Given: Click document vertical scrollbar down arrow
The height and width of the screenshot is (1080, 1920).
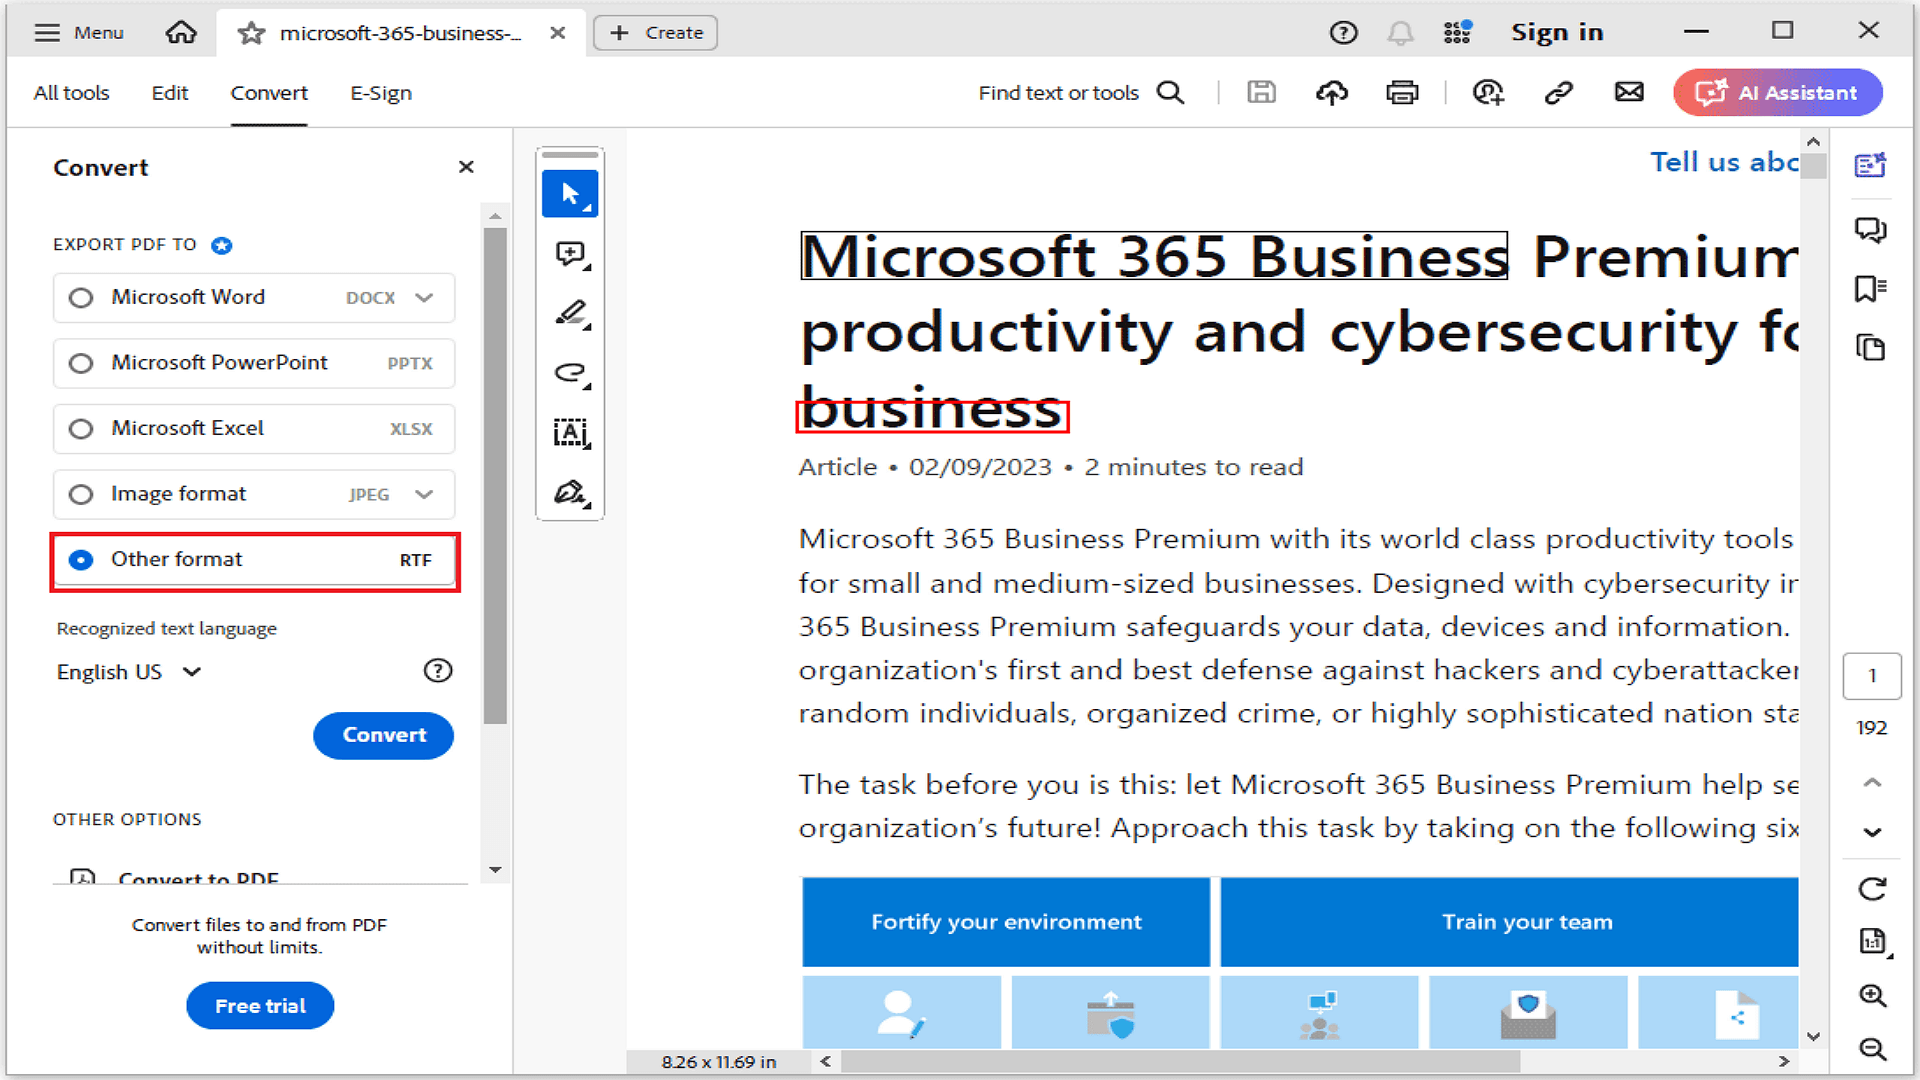Looking at the screenshot, I should click(1814, 1037).
